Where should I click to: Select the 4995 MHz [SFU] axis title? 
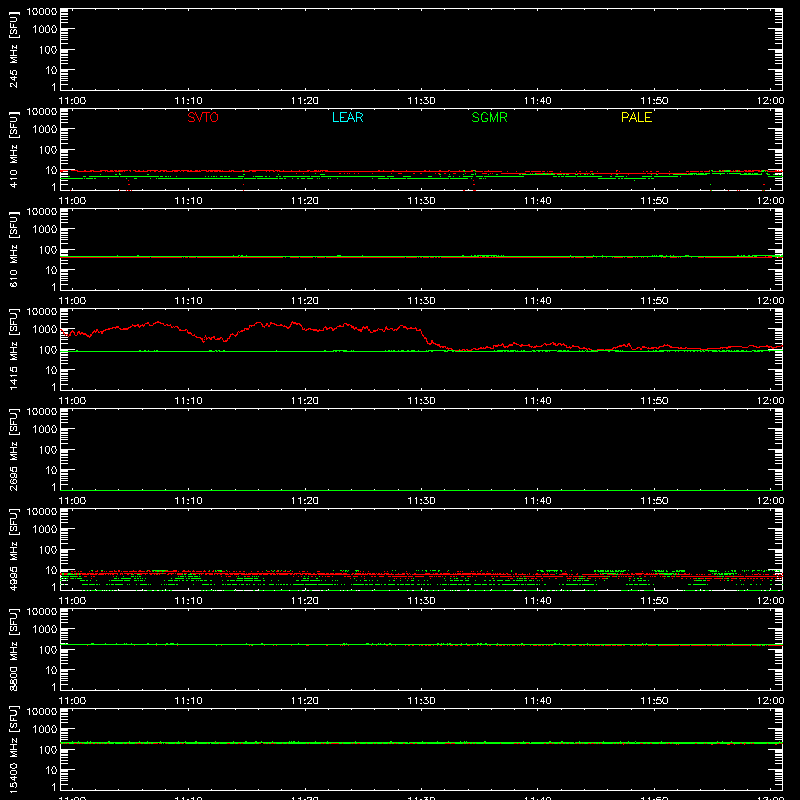tap(13, 549)
